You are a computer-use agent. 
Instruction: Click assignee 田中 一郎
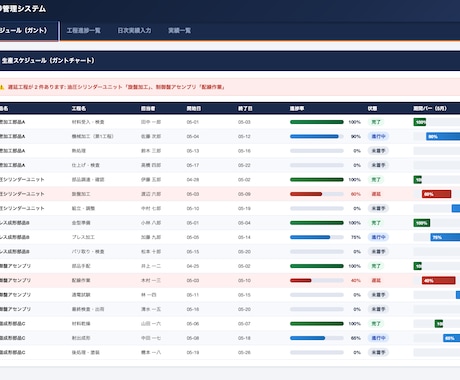[151, 122]
